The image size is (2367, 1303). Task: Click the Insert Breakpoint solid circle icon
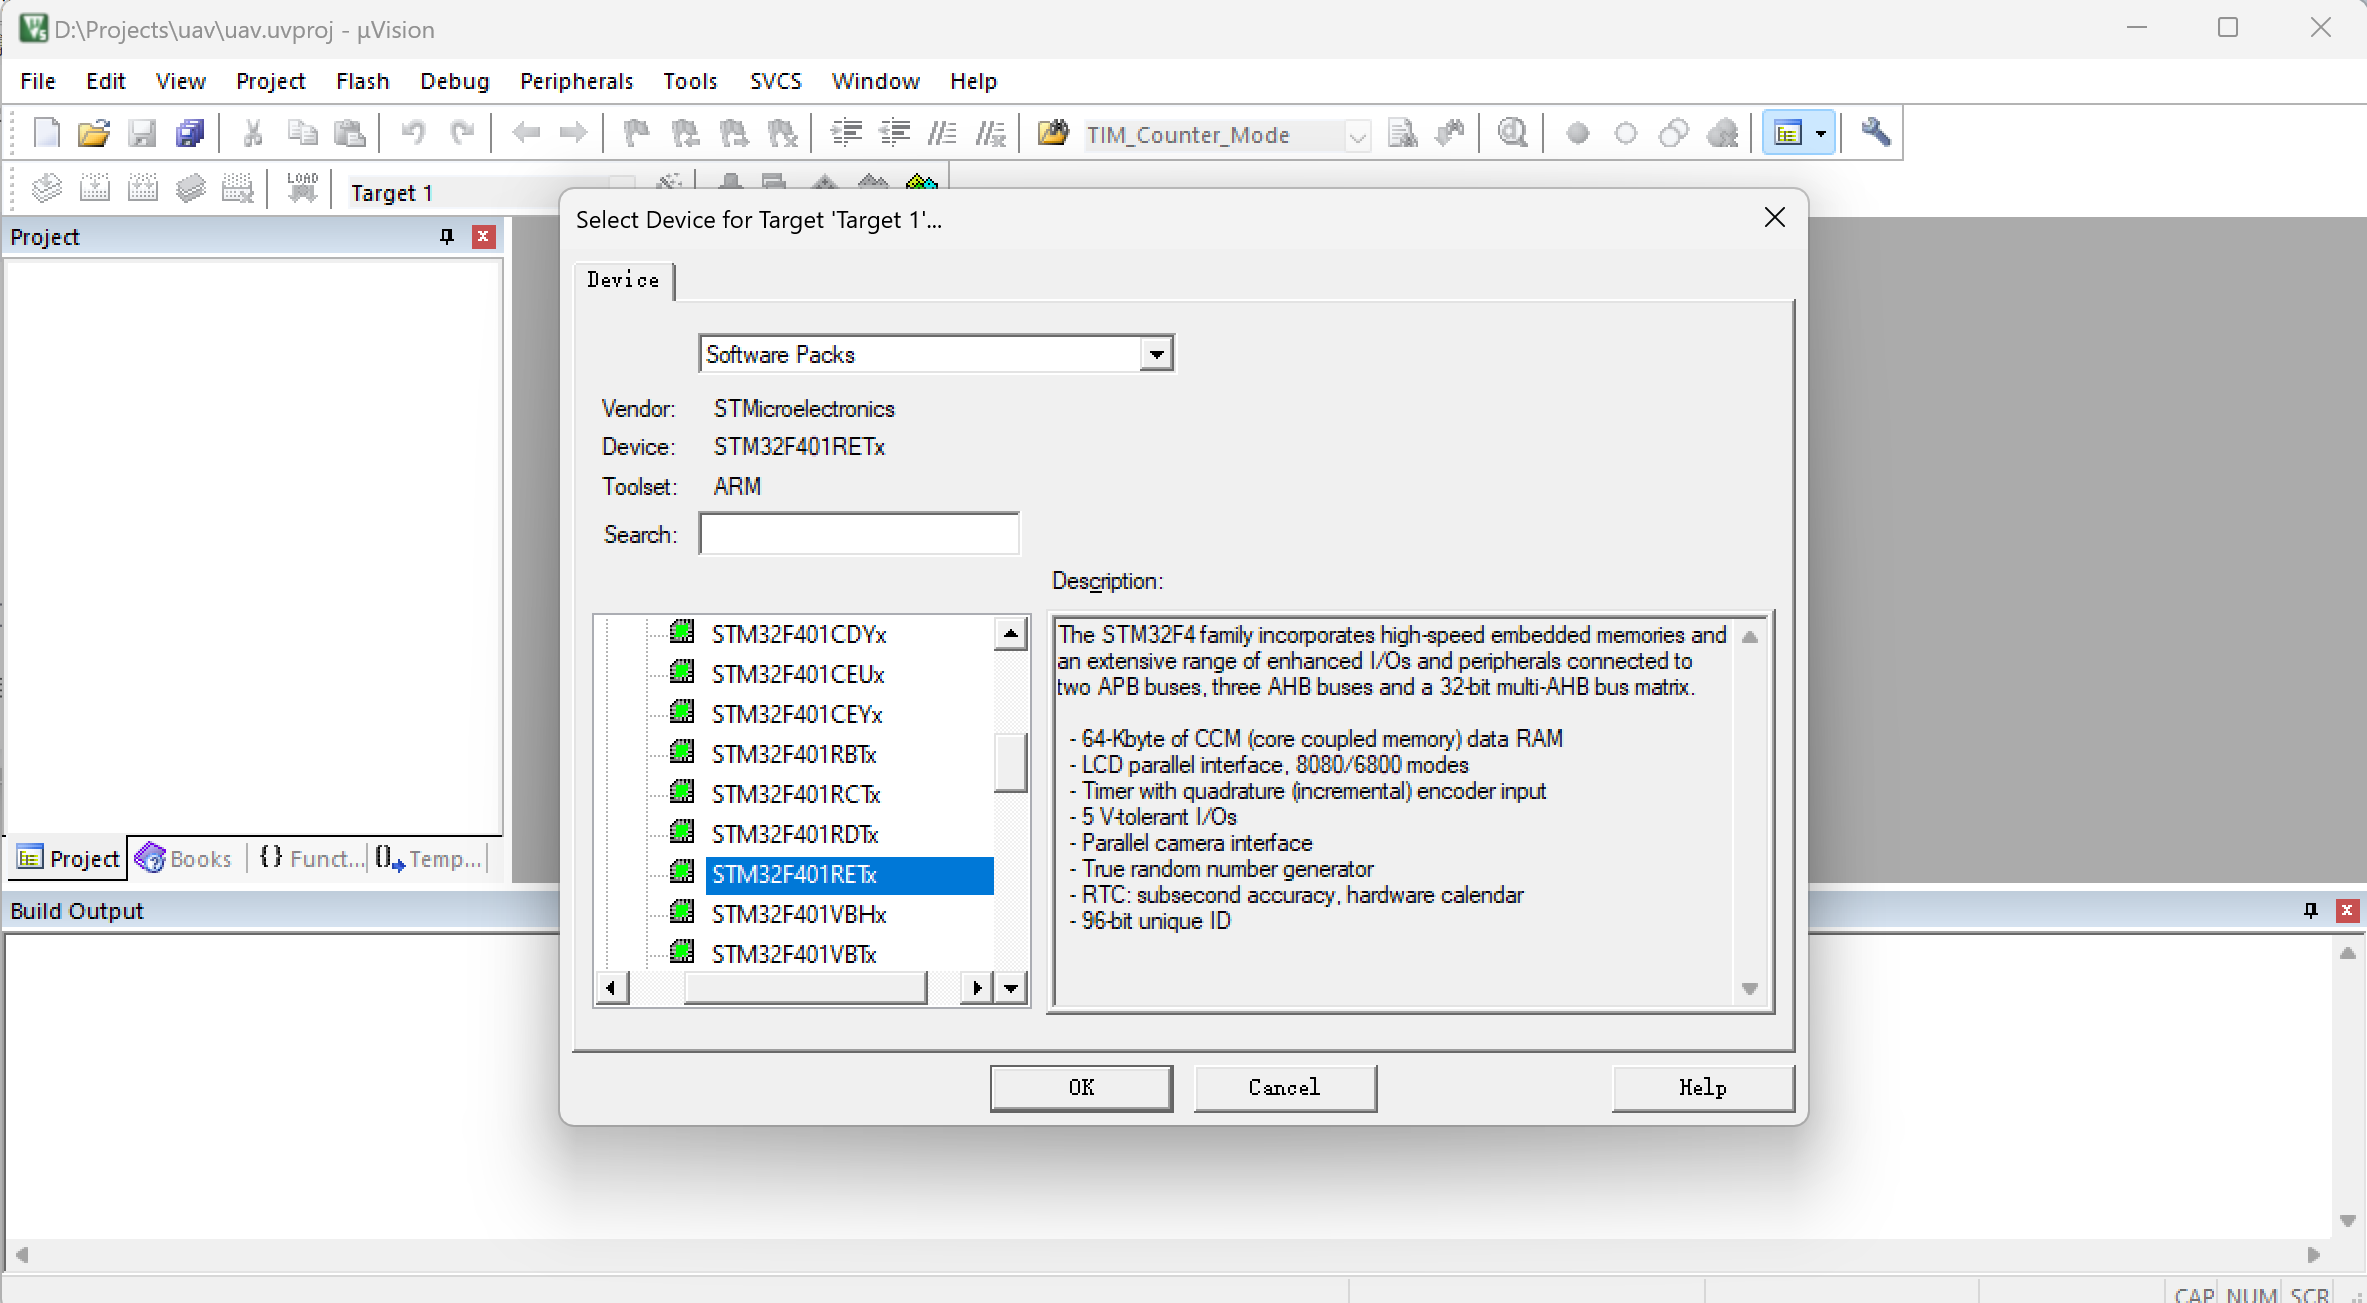click(x=1577, y=133)
